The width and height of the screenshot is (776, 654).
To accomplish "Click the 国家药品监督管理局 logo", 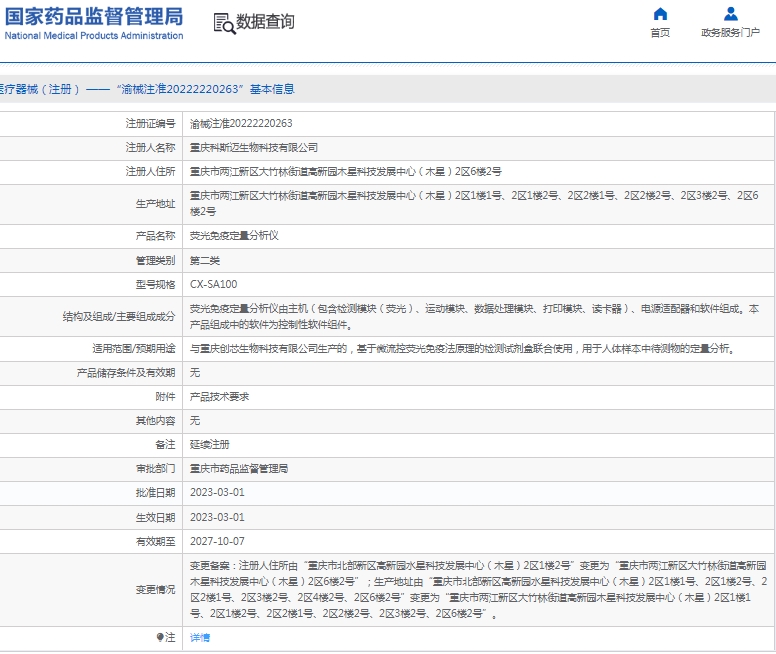I will tap(94, 23).
